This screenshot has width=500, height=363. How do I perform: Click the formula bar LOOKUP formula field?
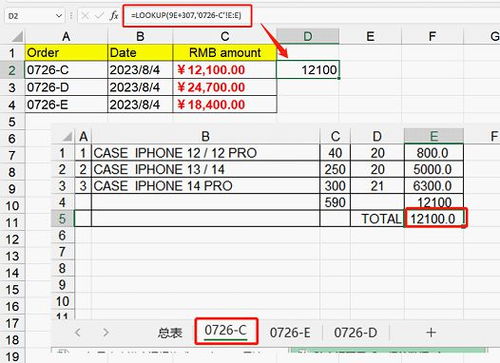pyautogui.click(x=187, y=15)
